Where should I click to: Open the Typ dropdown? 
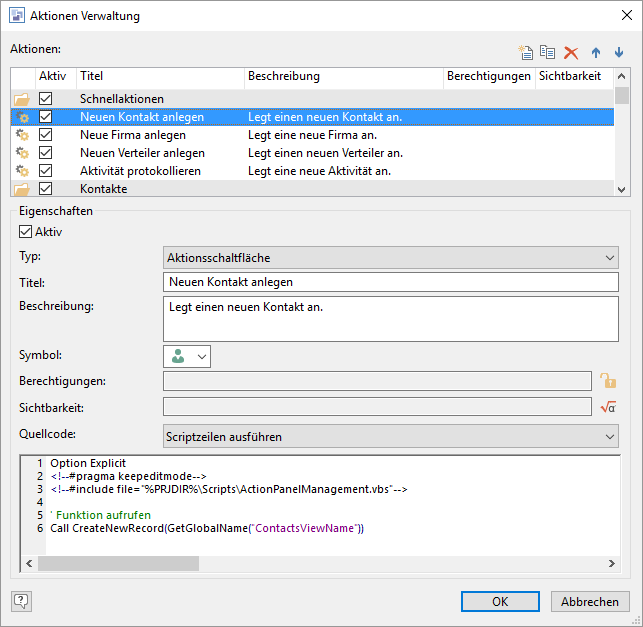390,258
